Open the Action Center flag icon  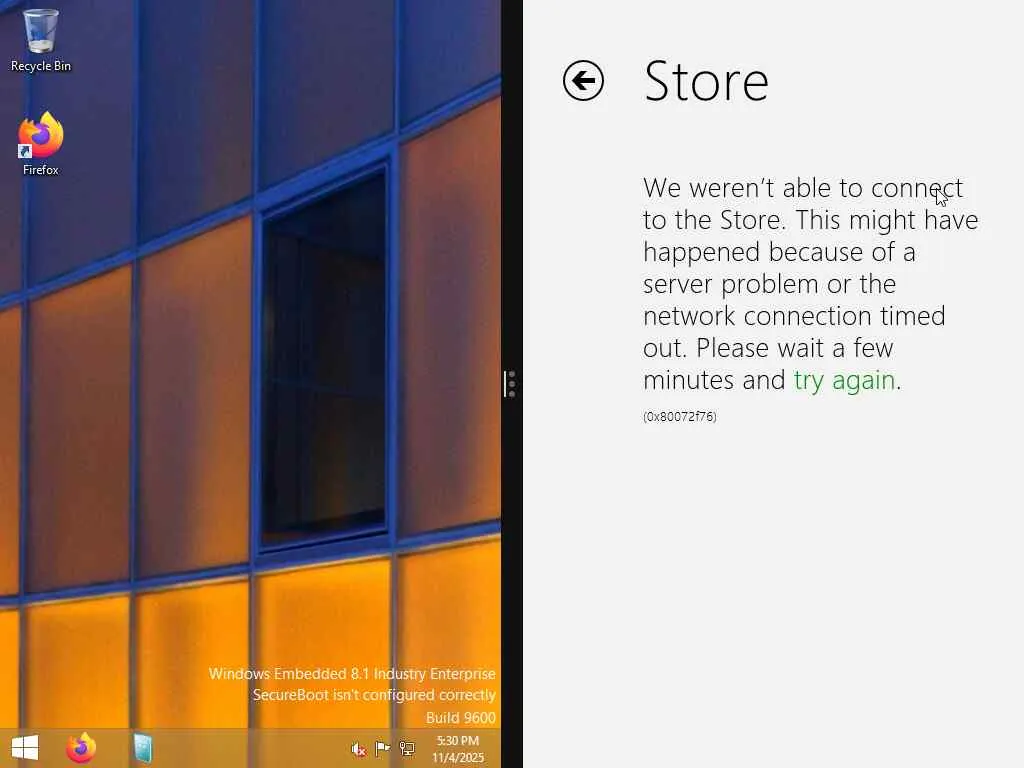pyautogui.click(x=383, y=748)
